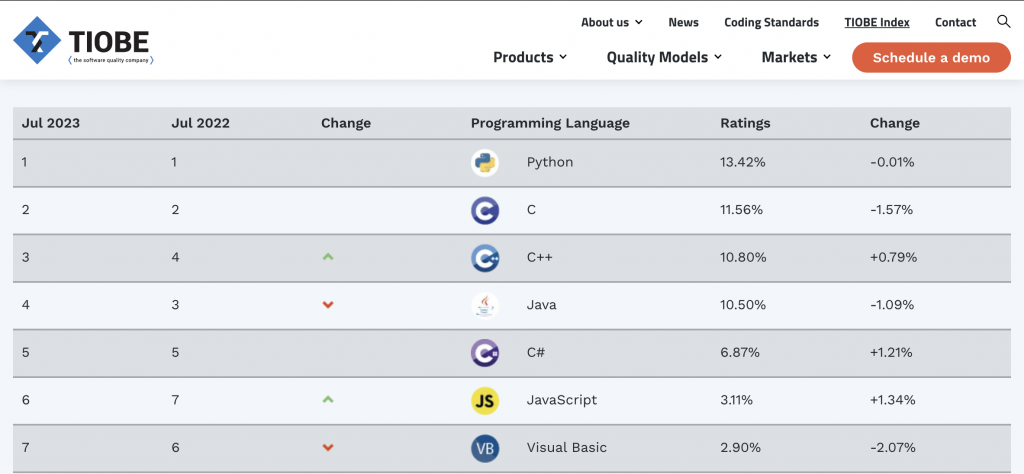Open the TIOBE Index link
The height and width of the screenshot is (474, 1024).
[x=876, y=22]
